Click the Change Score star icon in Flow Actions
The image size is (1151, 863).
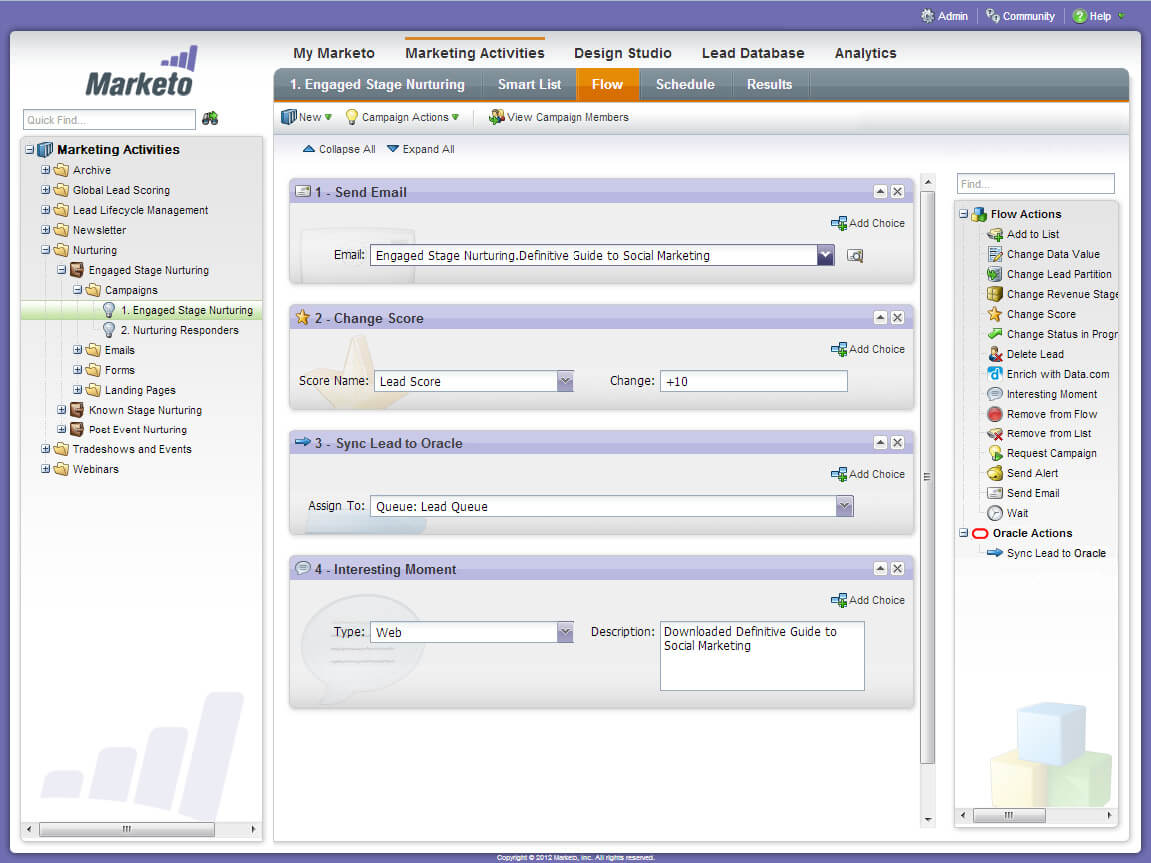tap(995, 314)
